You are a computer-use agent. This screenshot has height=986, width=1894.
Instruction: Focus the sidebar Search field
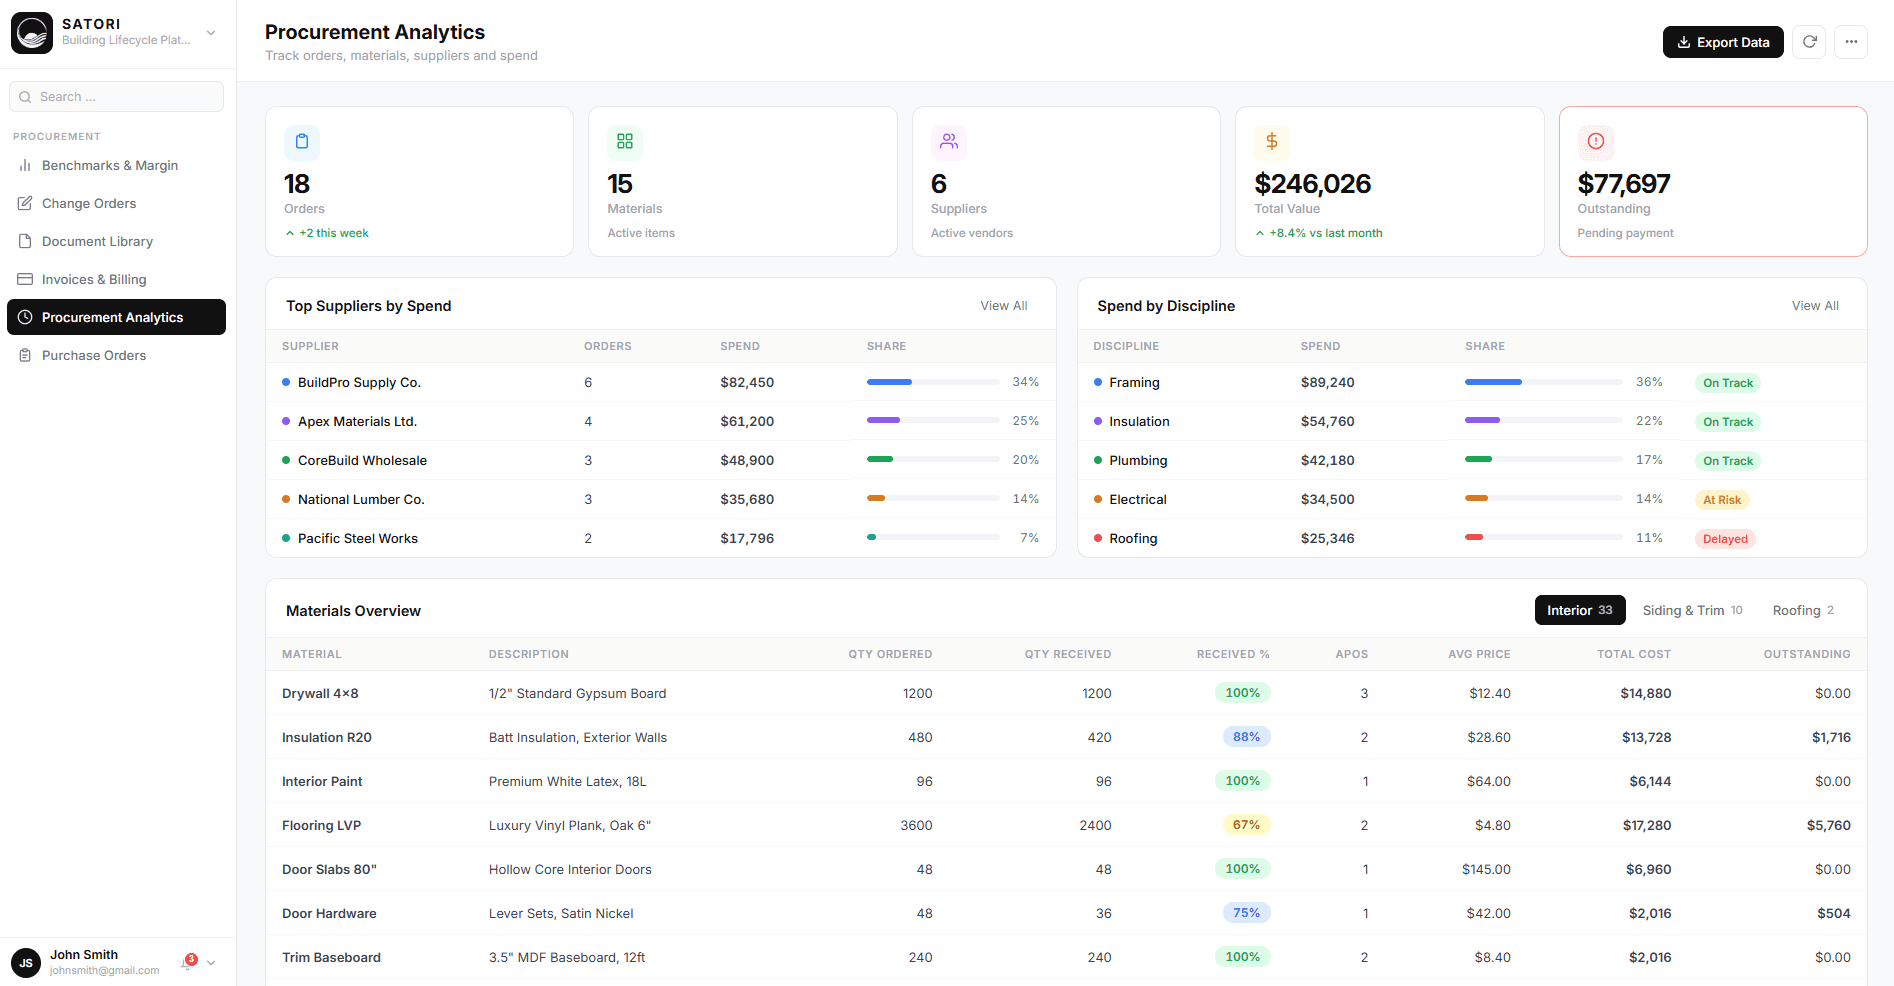tap(116, 97)
